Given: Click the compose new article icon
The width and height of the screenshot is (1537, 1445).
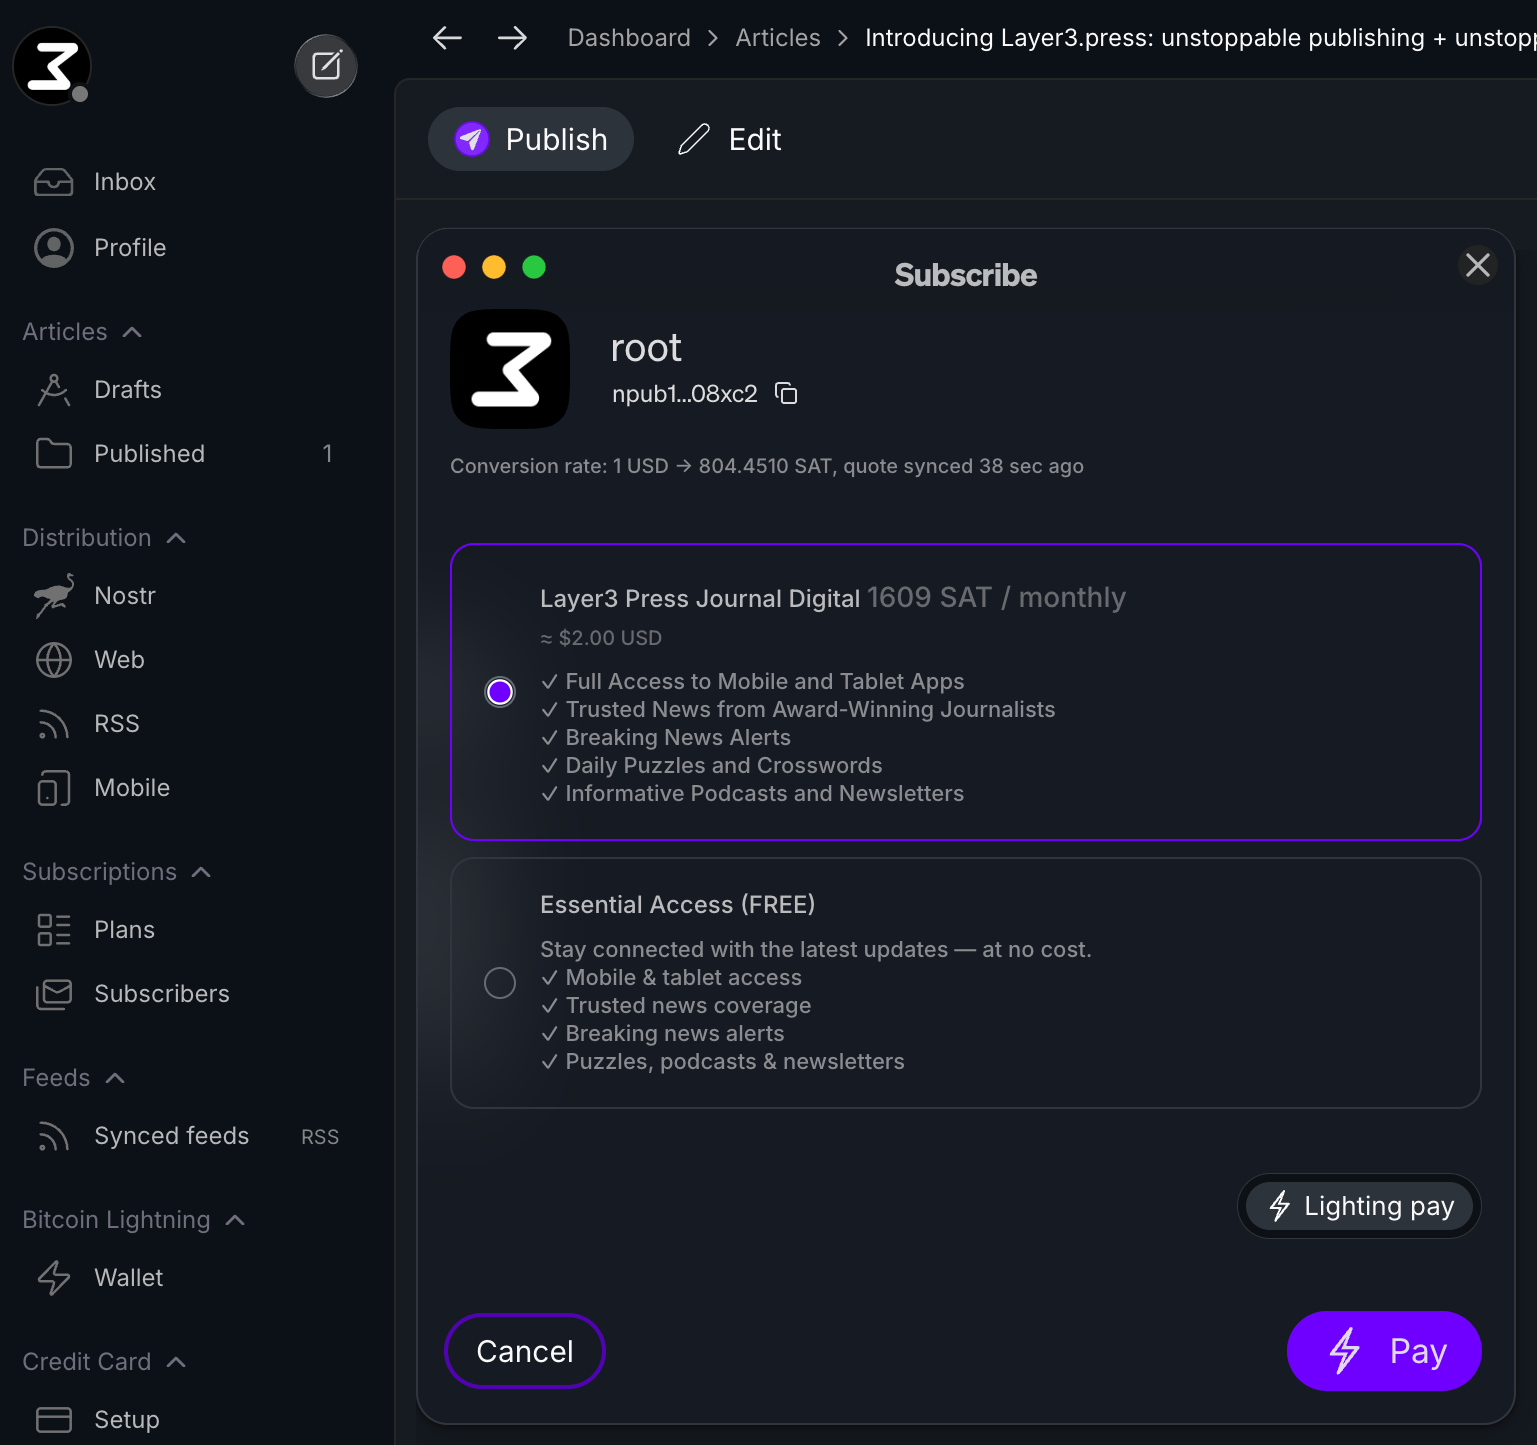Looking at the screenshot, I should [326, 66].
